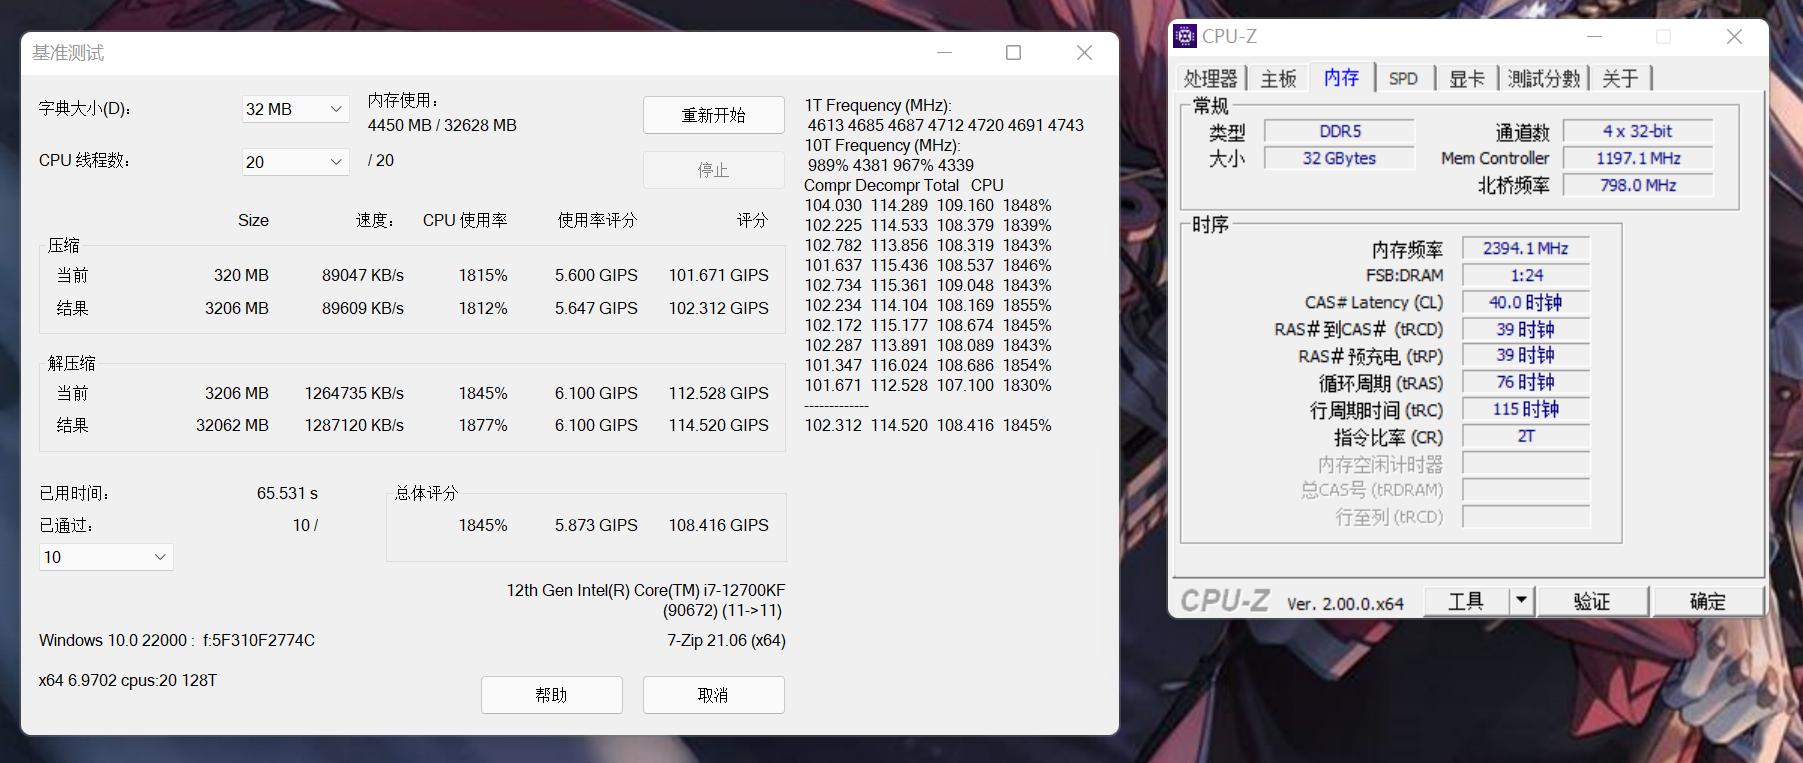This screenshot has height=763, width=1803.
Task: Click the Mem Controller 1197.1 MHz field
Action: (x=1638, y=158)
